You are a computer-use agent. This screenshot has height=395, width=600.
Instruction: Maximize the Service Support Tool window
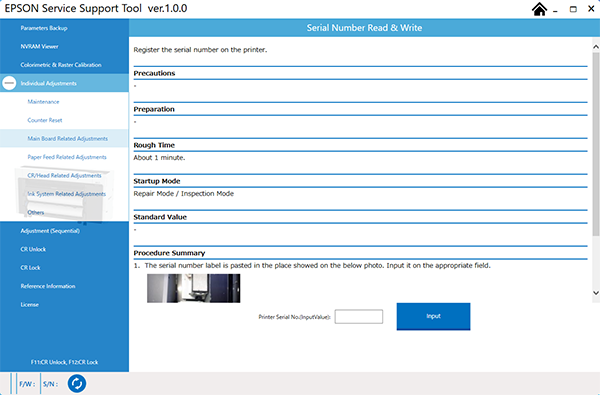pyautogui.click(x=573, y=9)
